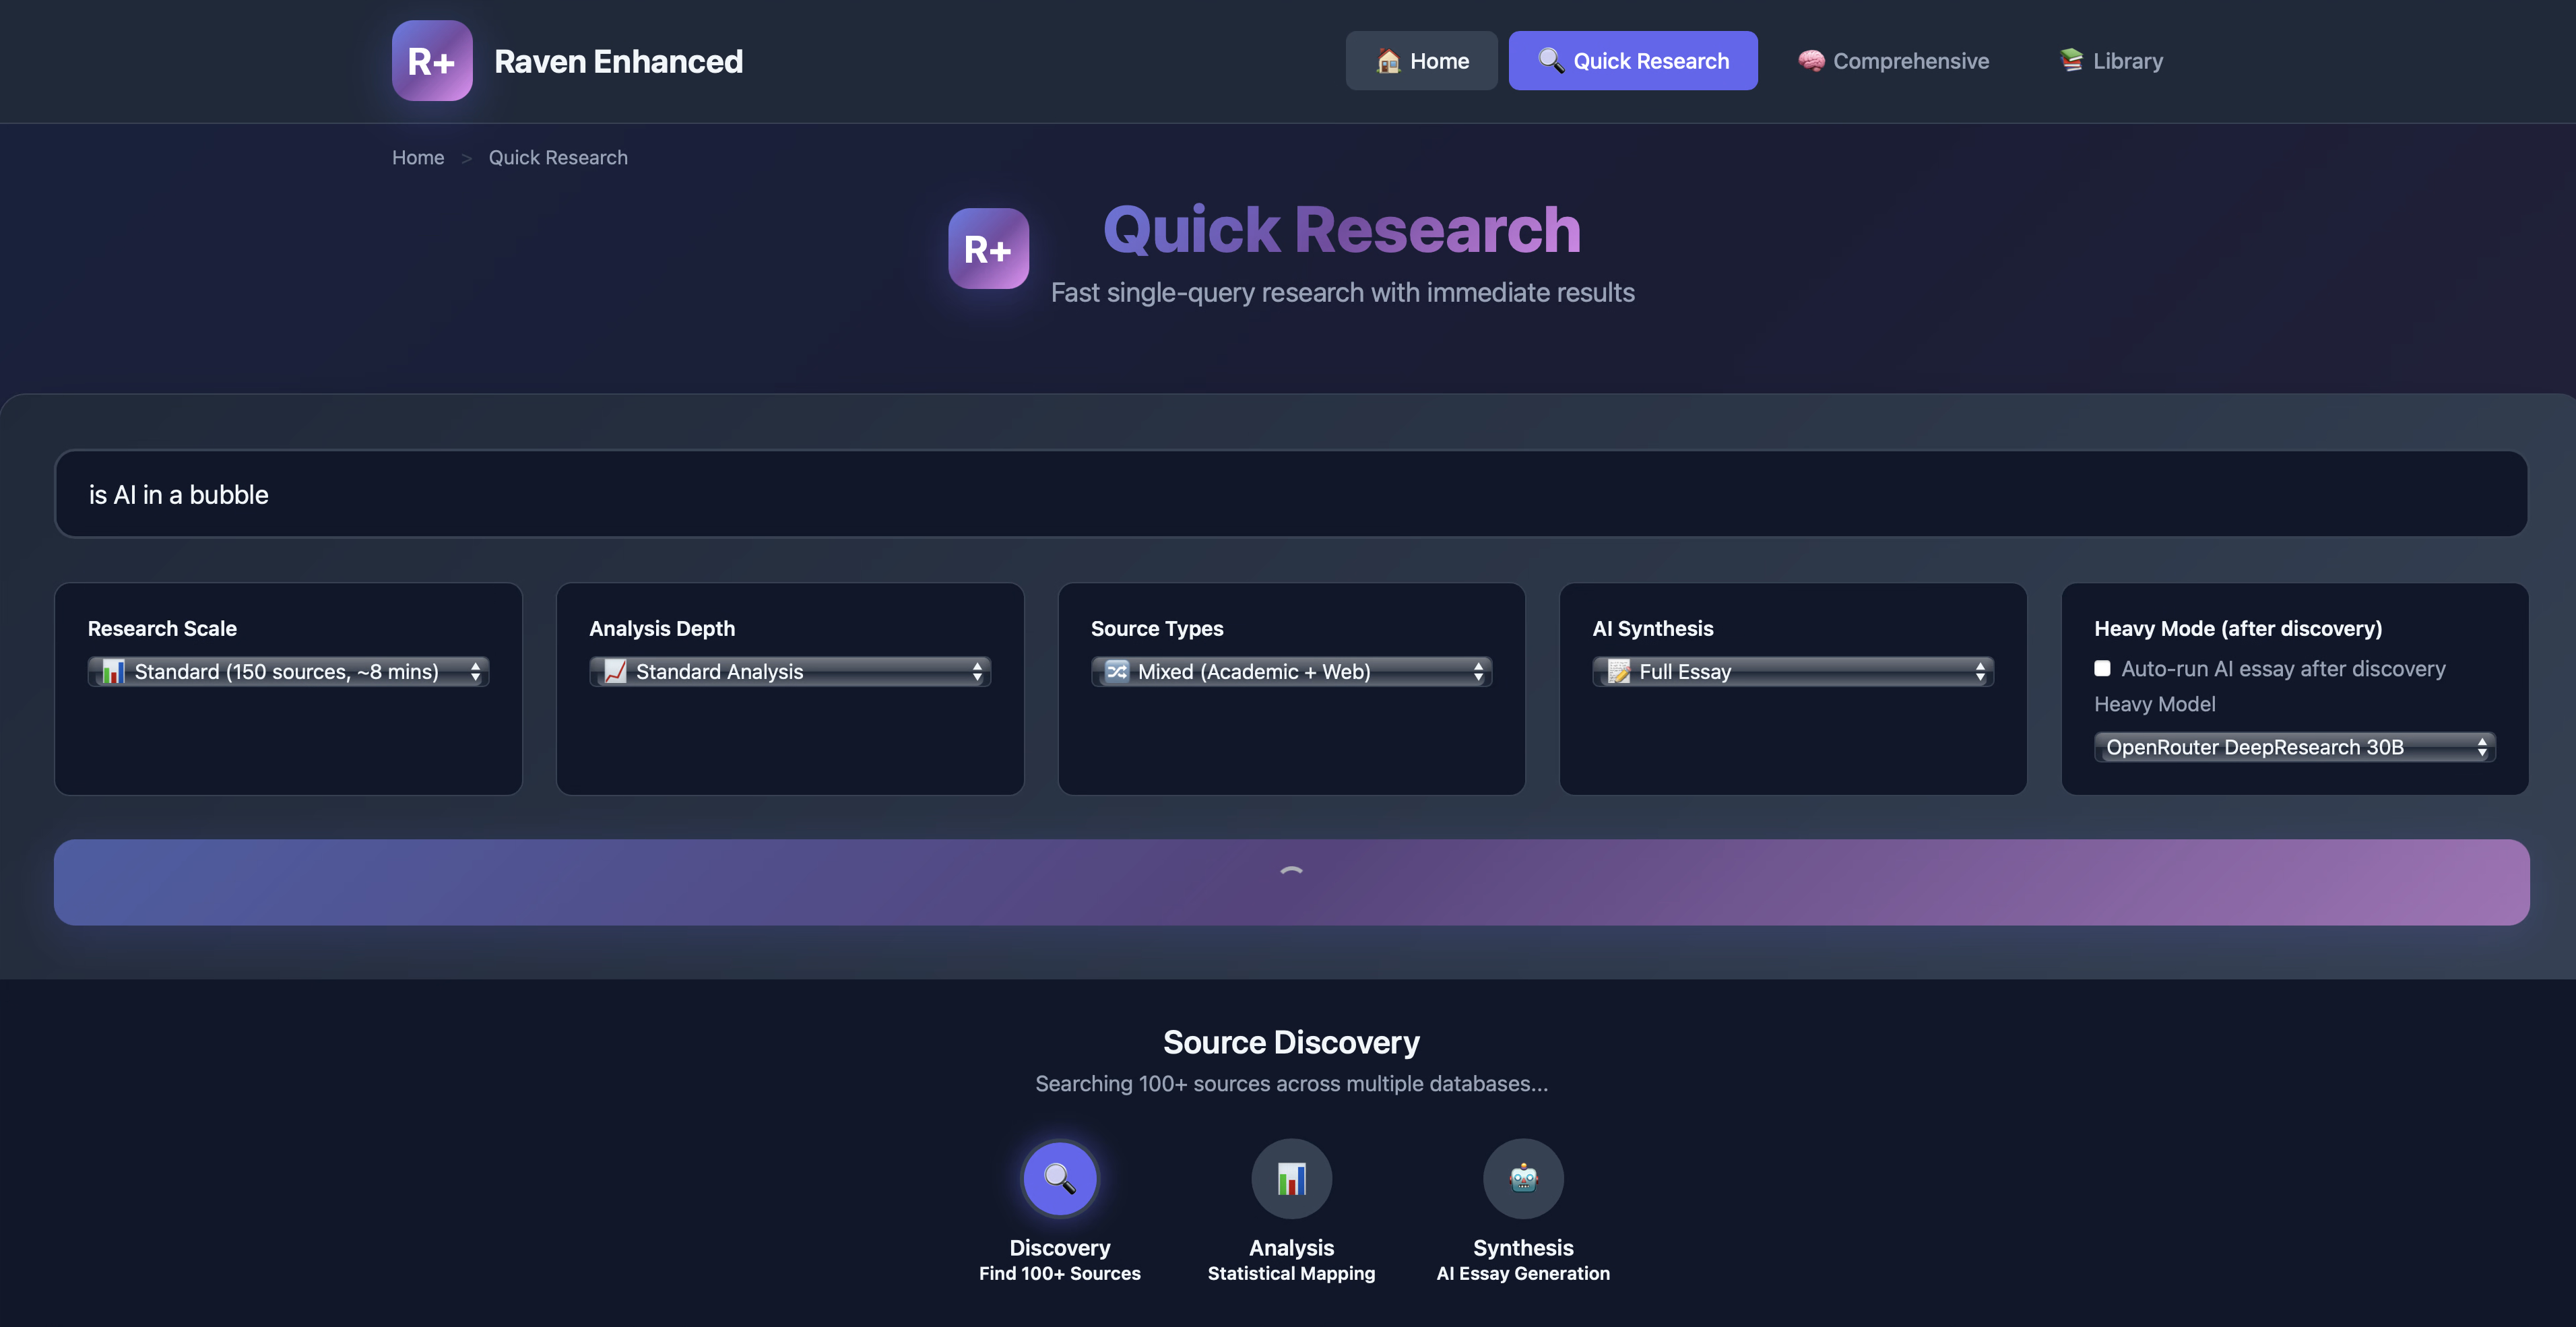Click the Home breadcrumb link
The image size is (2576, 1327).
[418, 157]
